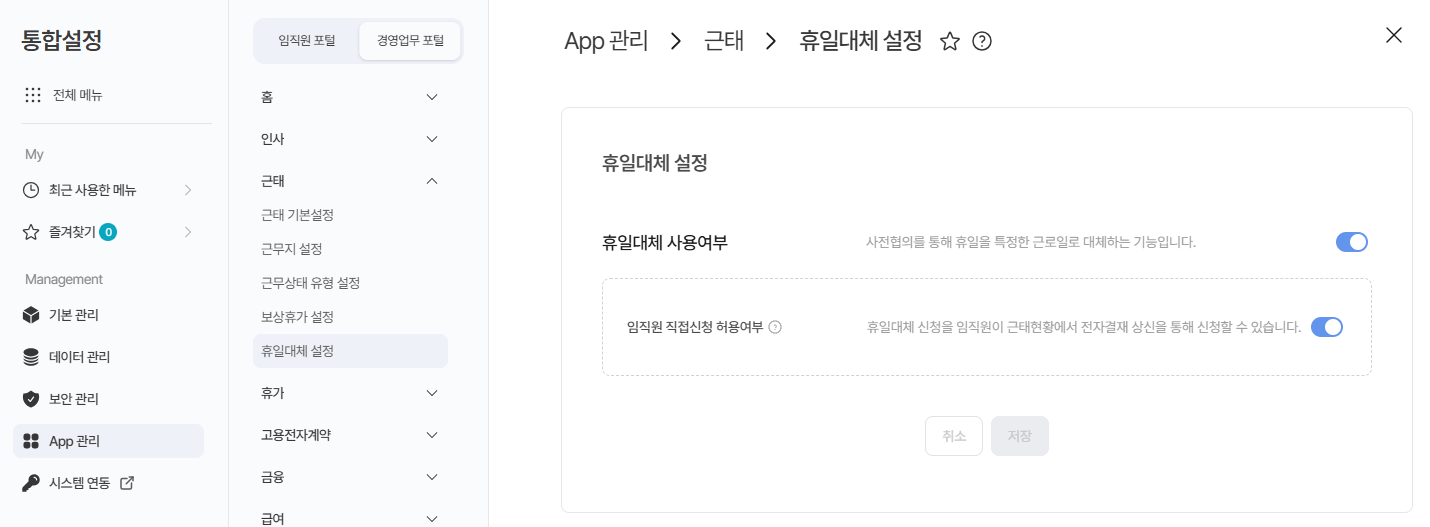Expand the 휴가 menu section

(432, 393)
